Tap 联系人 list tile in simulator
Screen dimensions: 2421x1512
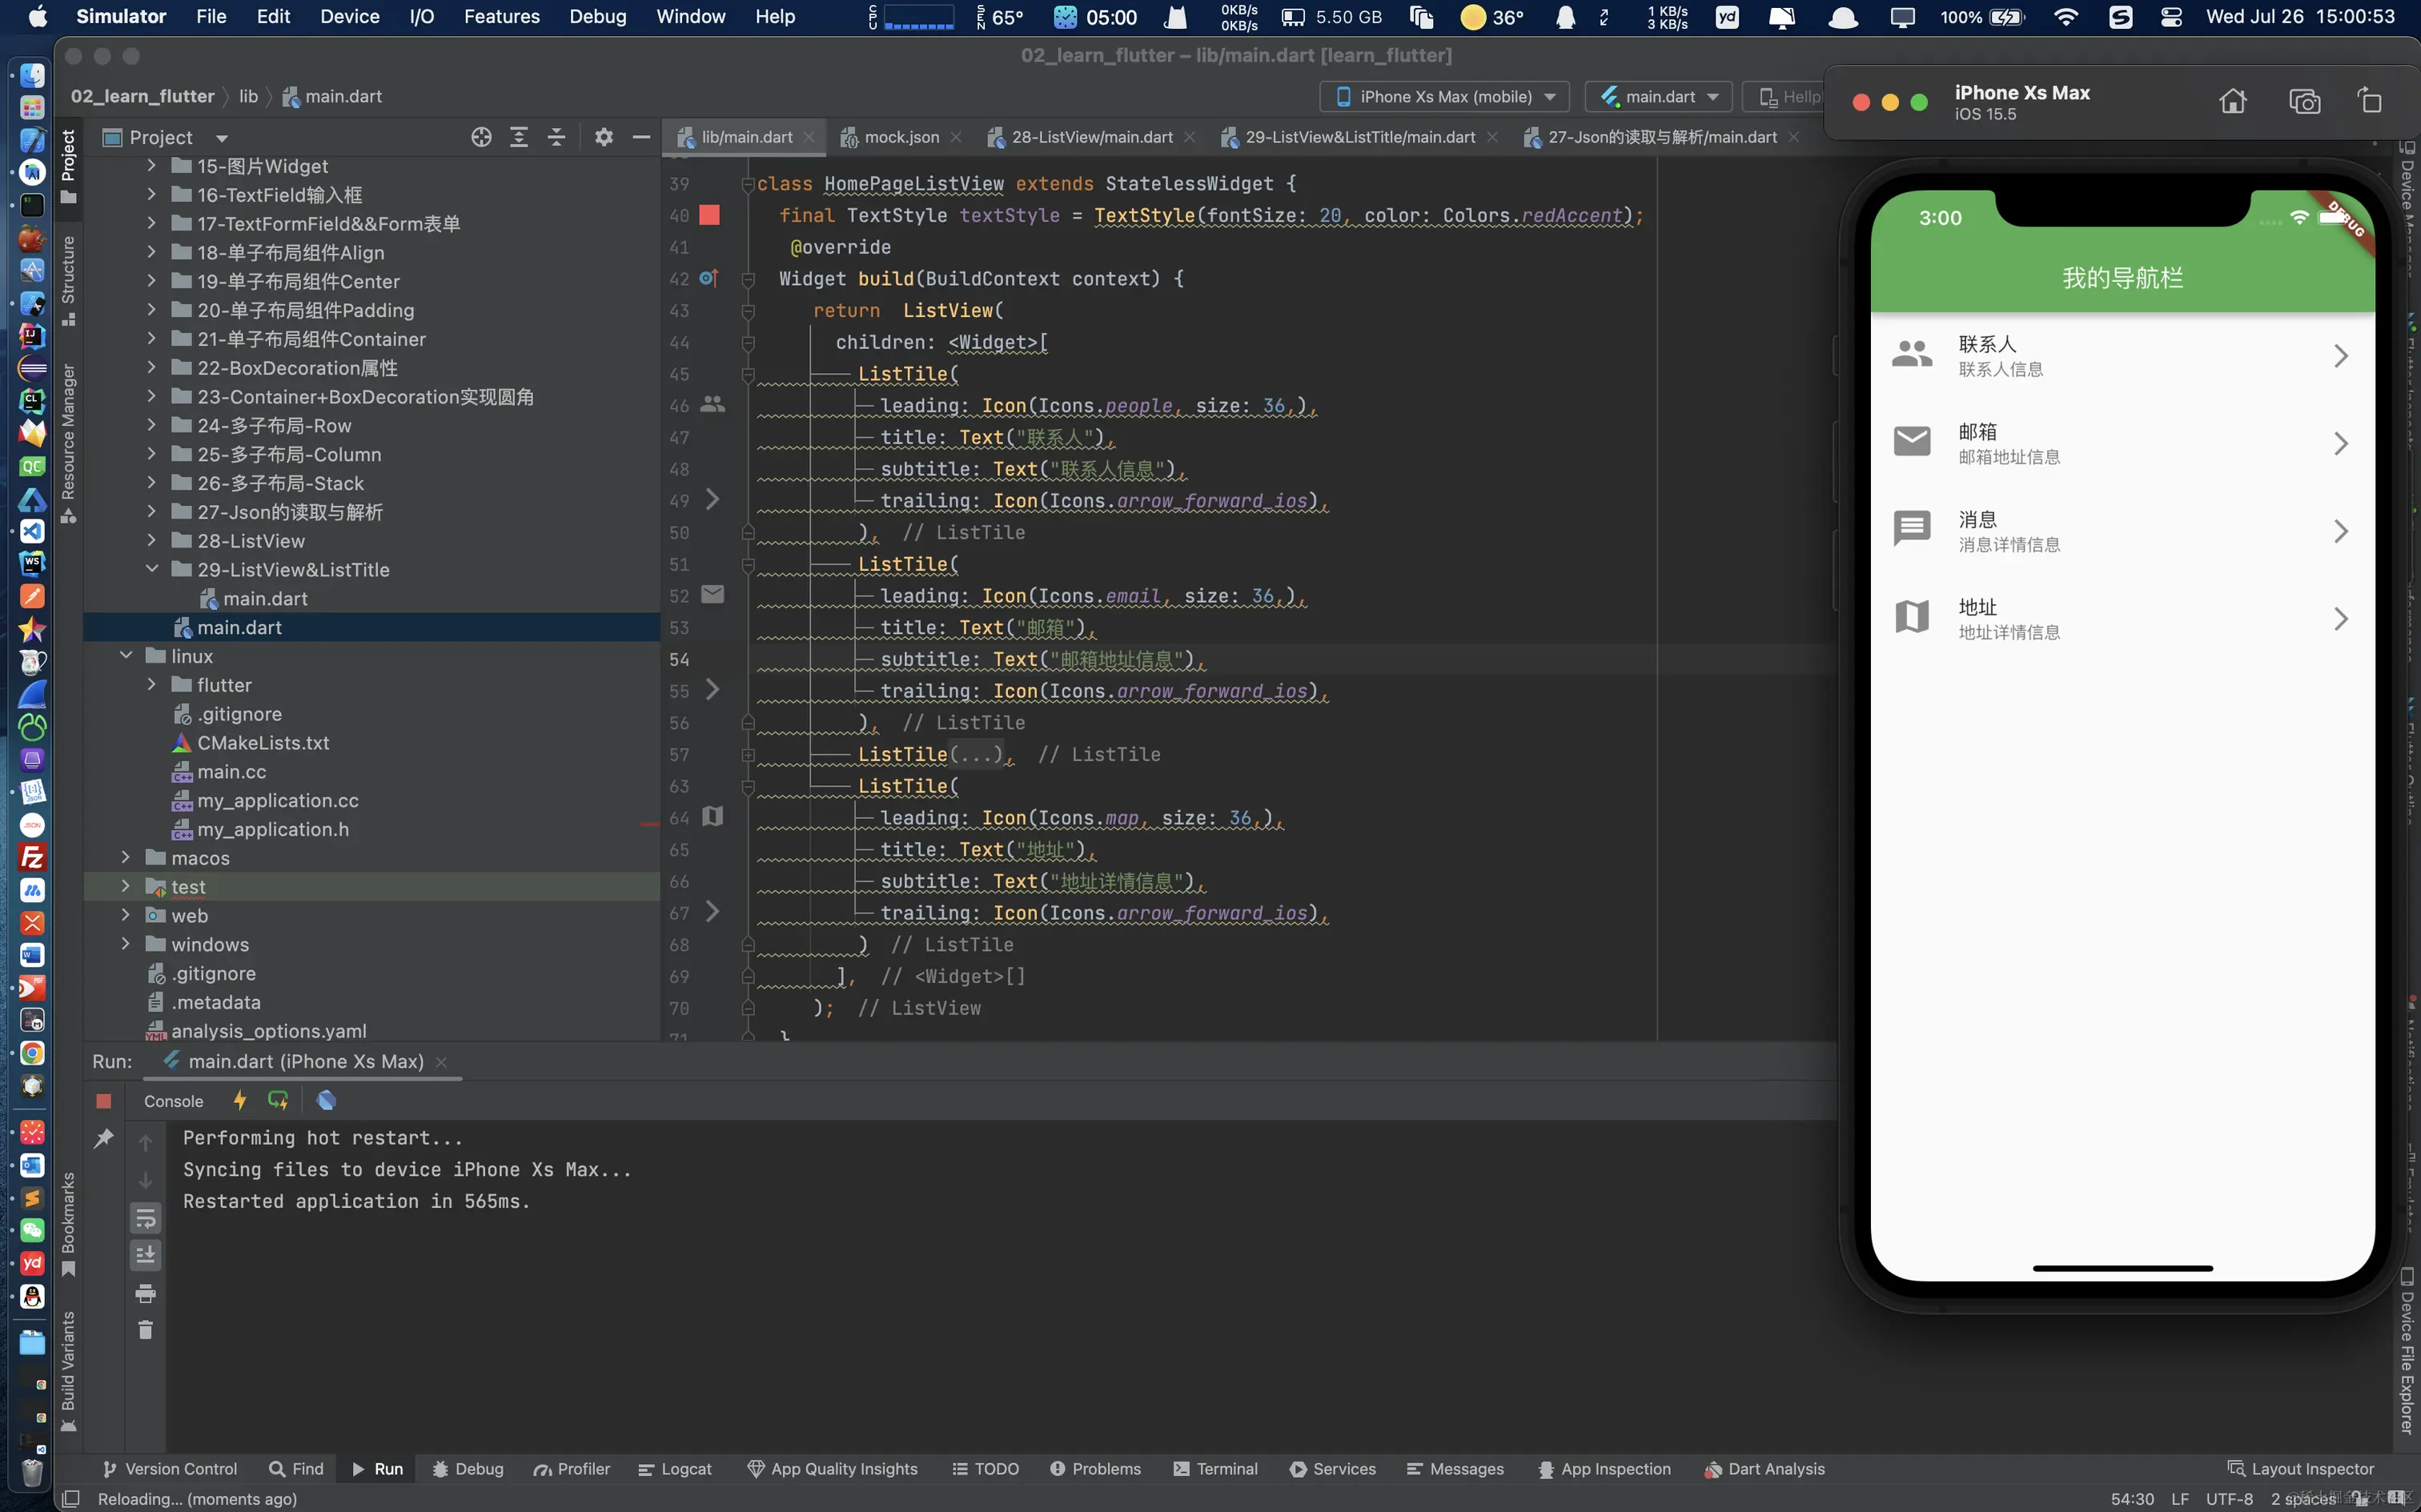tap(2122, 356)
